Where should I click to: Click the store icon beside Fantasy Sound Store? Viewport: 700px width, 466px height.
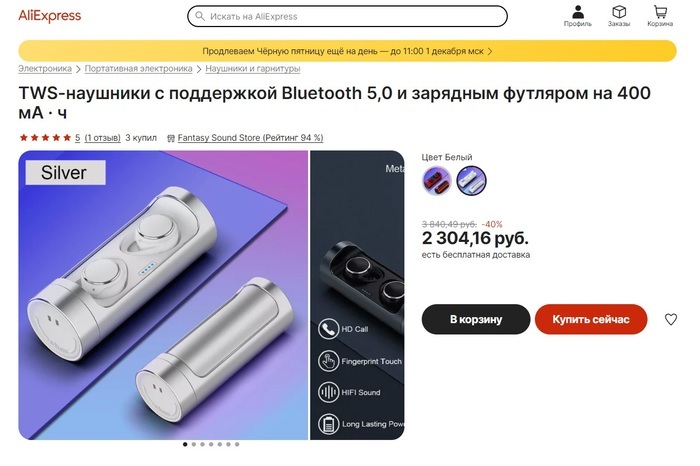pyautogui.click(x=171, y=138)
